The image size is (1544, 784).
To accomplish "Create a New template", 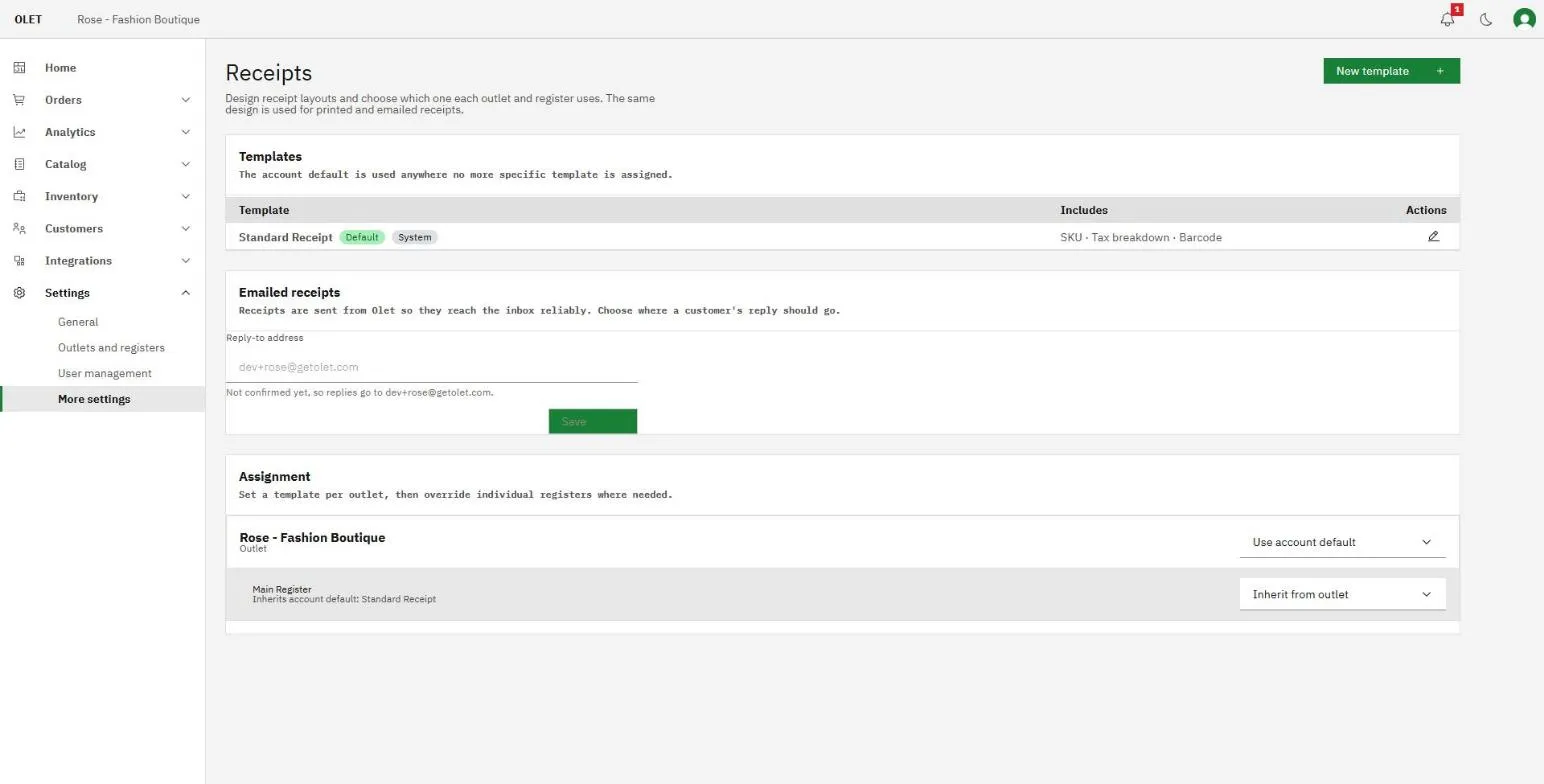I will tap(1391, 71).
